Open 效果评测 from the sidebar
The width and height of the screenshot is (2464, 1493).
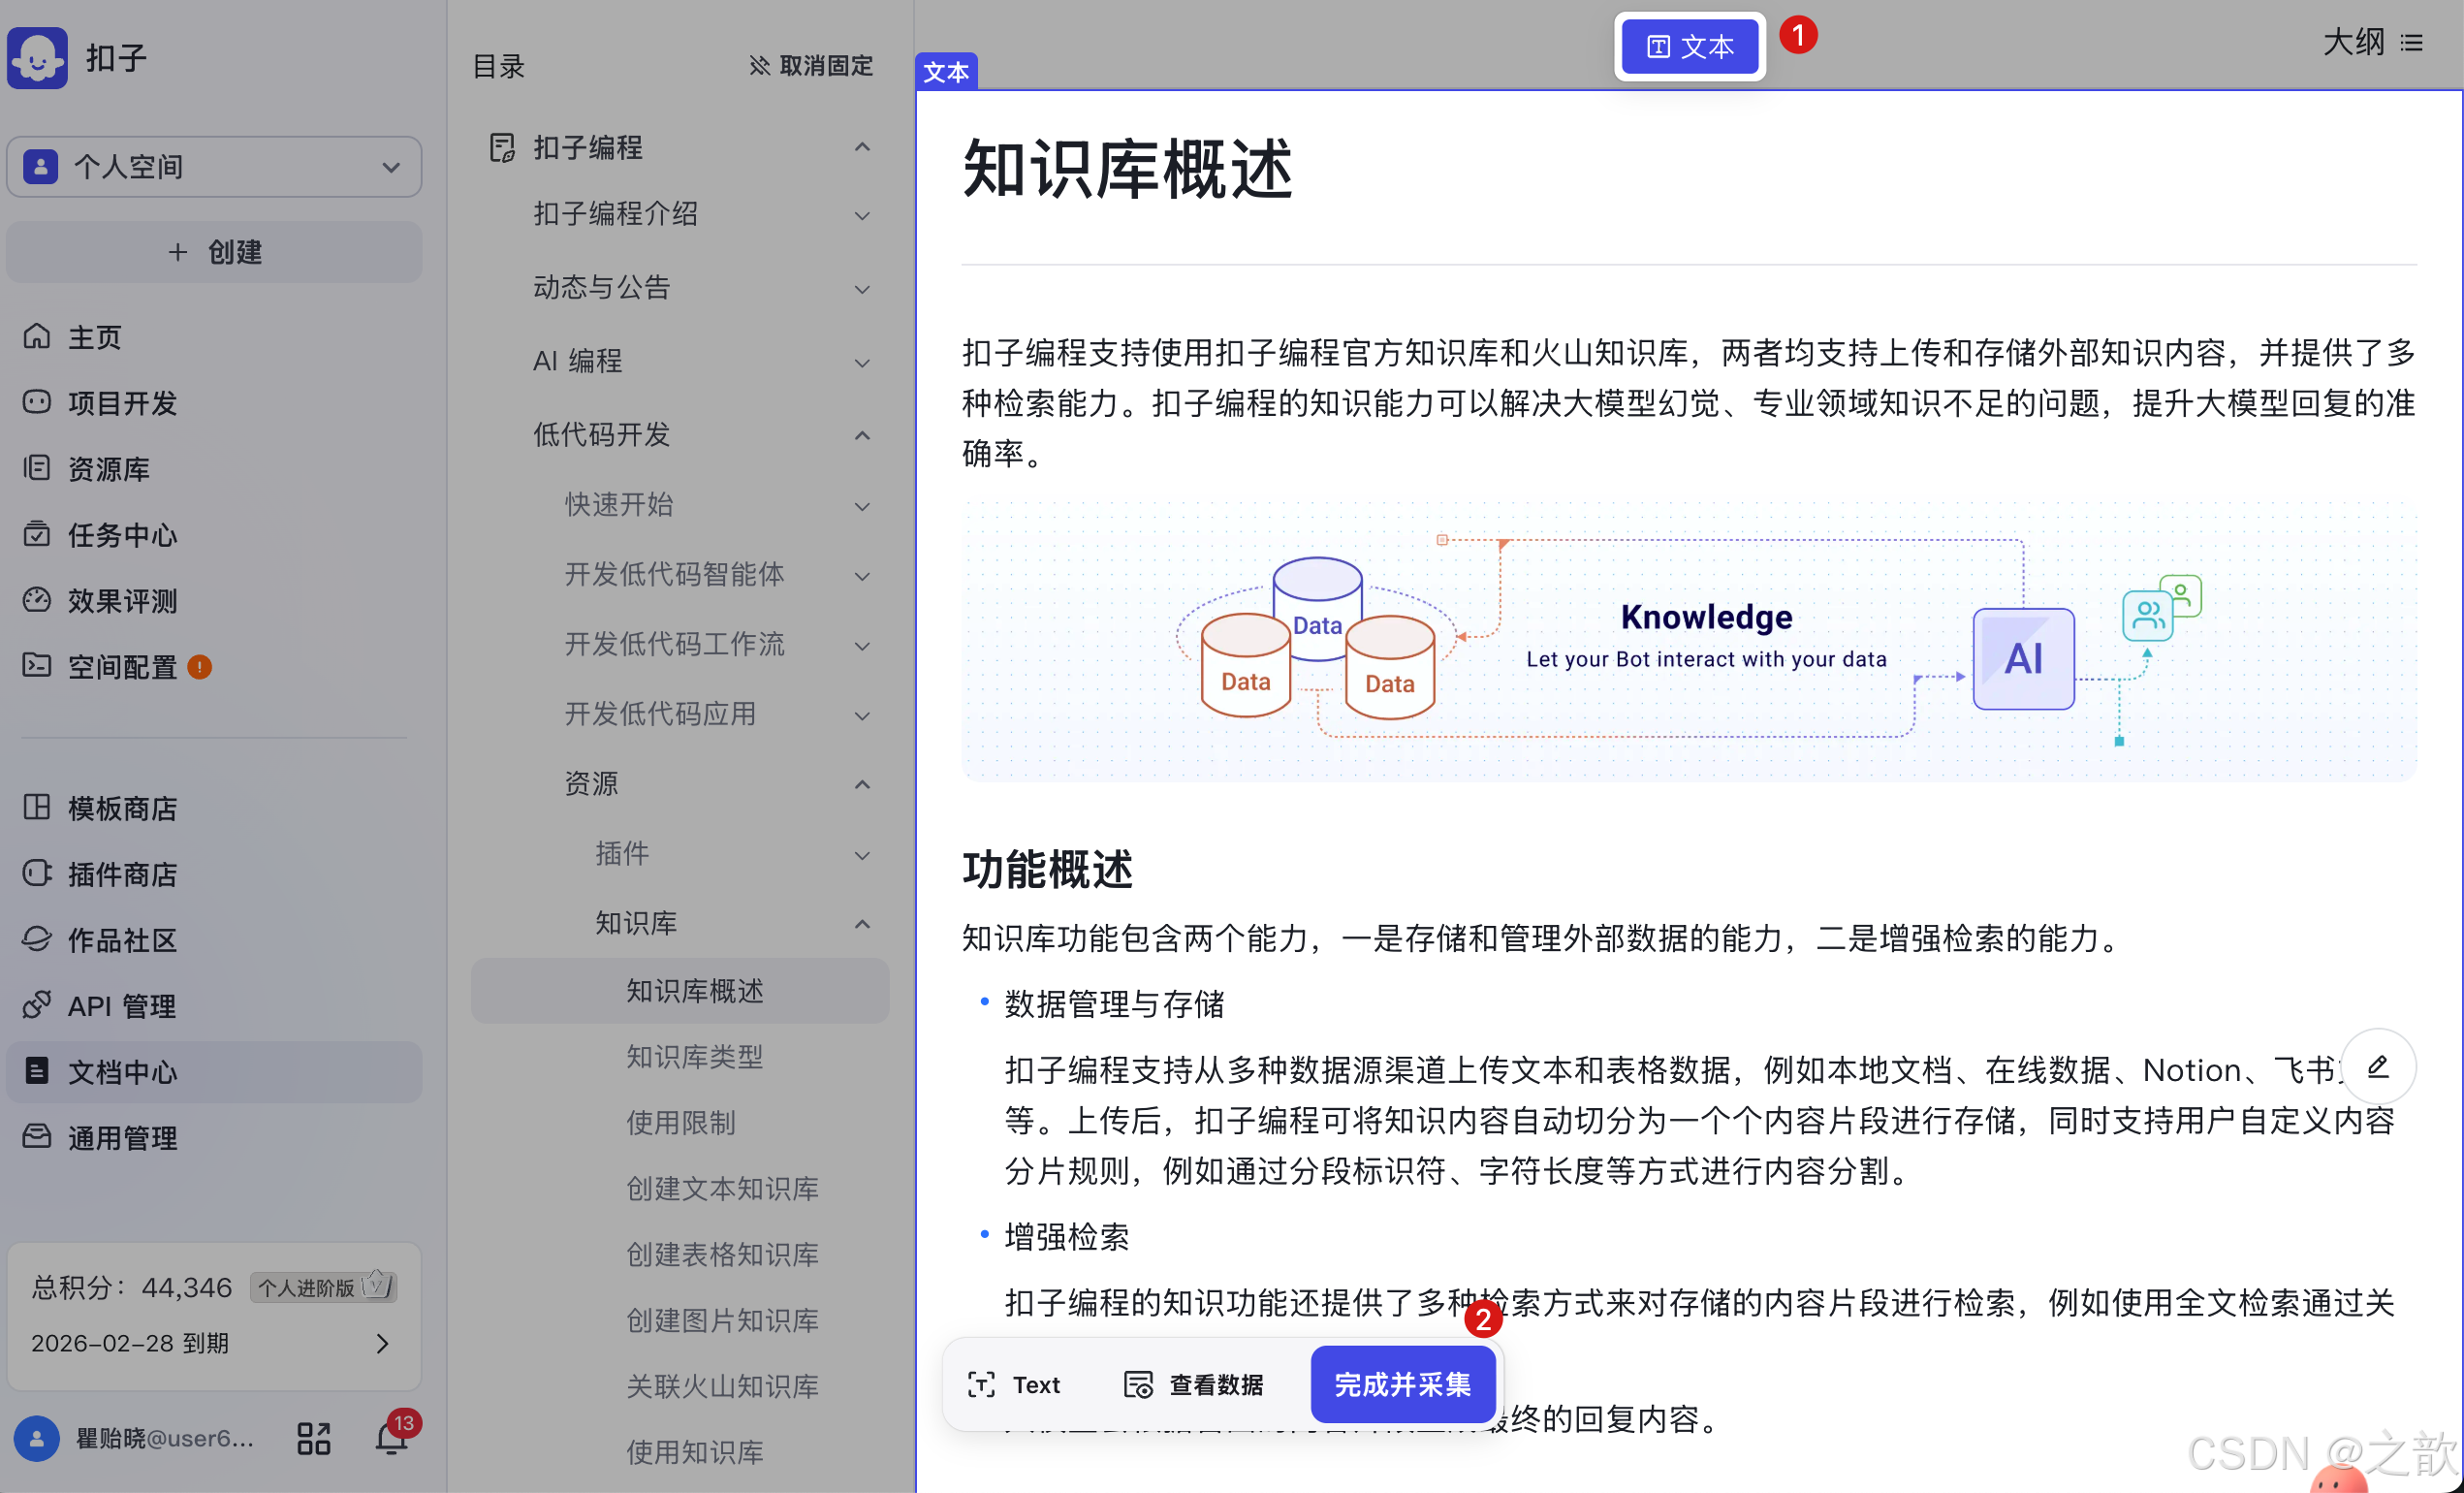tap(120, 601)
